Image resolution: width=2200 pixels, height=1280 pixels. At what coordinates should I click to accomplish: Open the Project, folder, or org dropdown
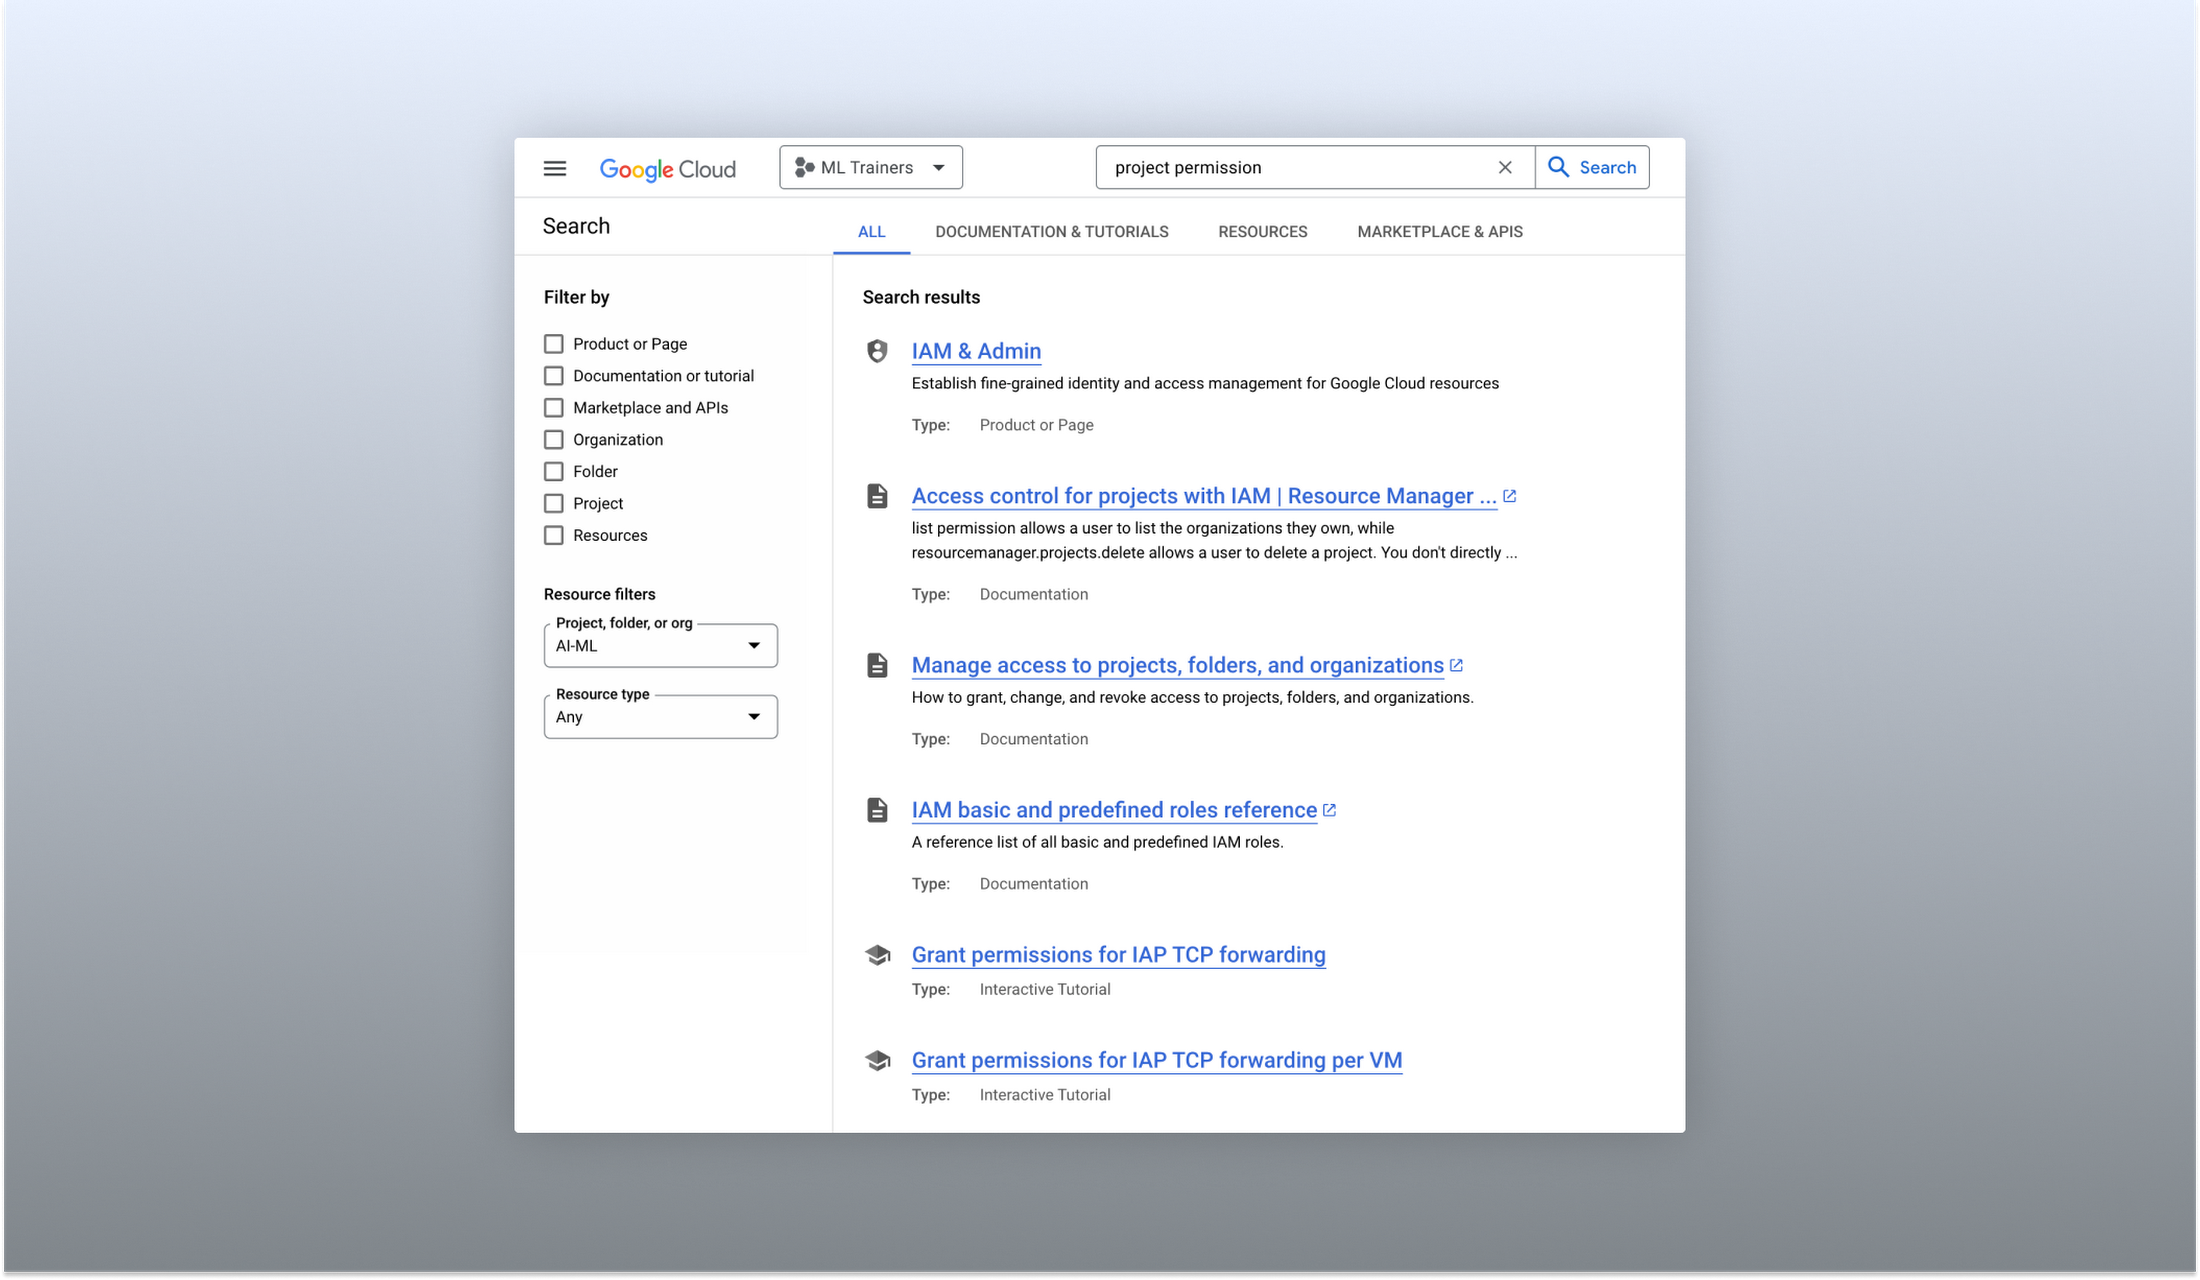coord(660,645)
